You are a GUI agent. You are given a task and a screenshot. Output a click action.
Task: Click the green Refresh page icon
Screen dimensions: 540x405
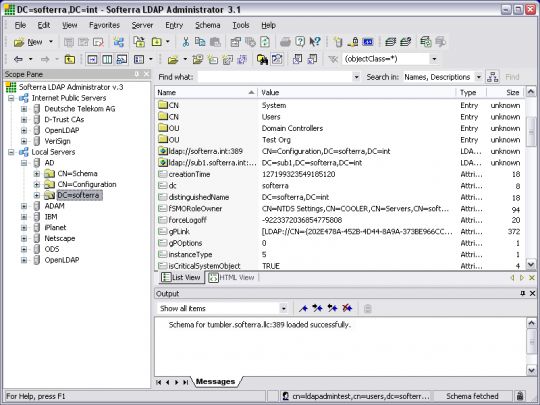[265, 42]
